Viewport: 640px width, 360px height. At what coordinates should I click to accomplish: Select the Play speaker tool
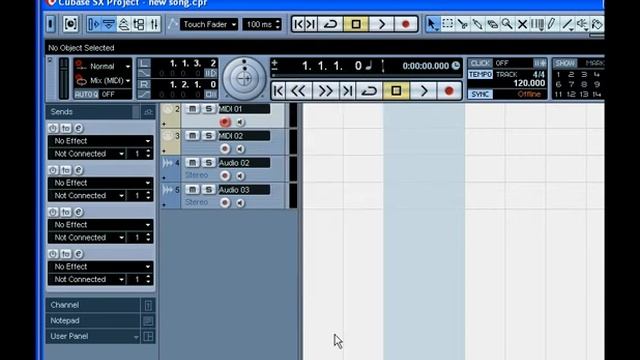[x=582, y=24]
